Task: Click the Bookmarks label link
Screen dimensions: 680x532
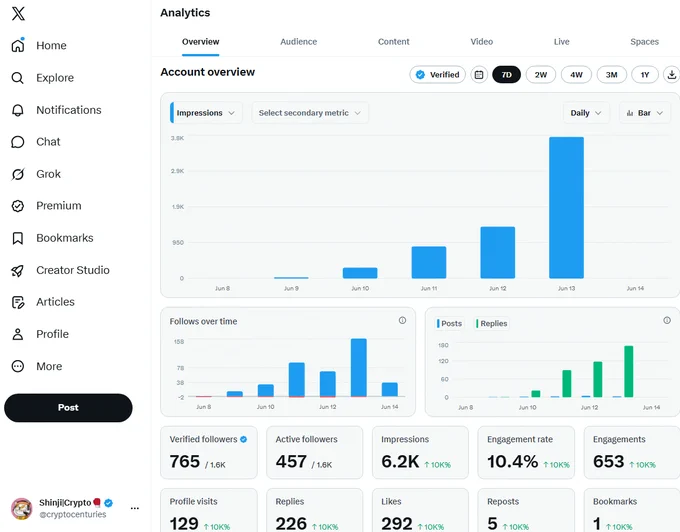Action: 65,238
